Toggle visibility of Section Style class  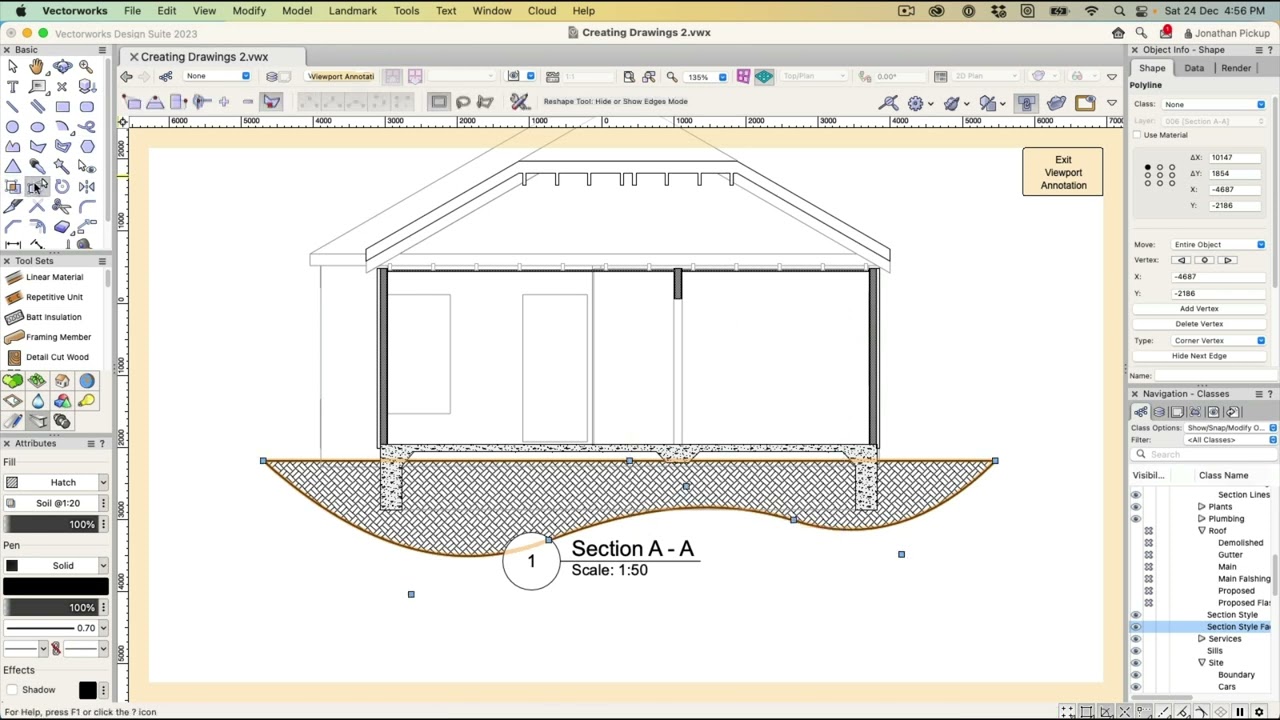[x=1135, y=615]
